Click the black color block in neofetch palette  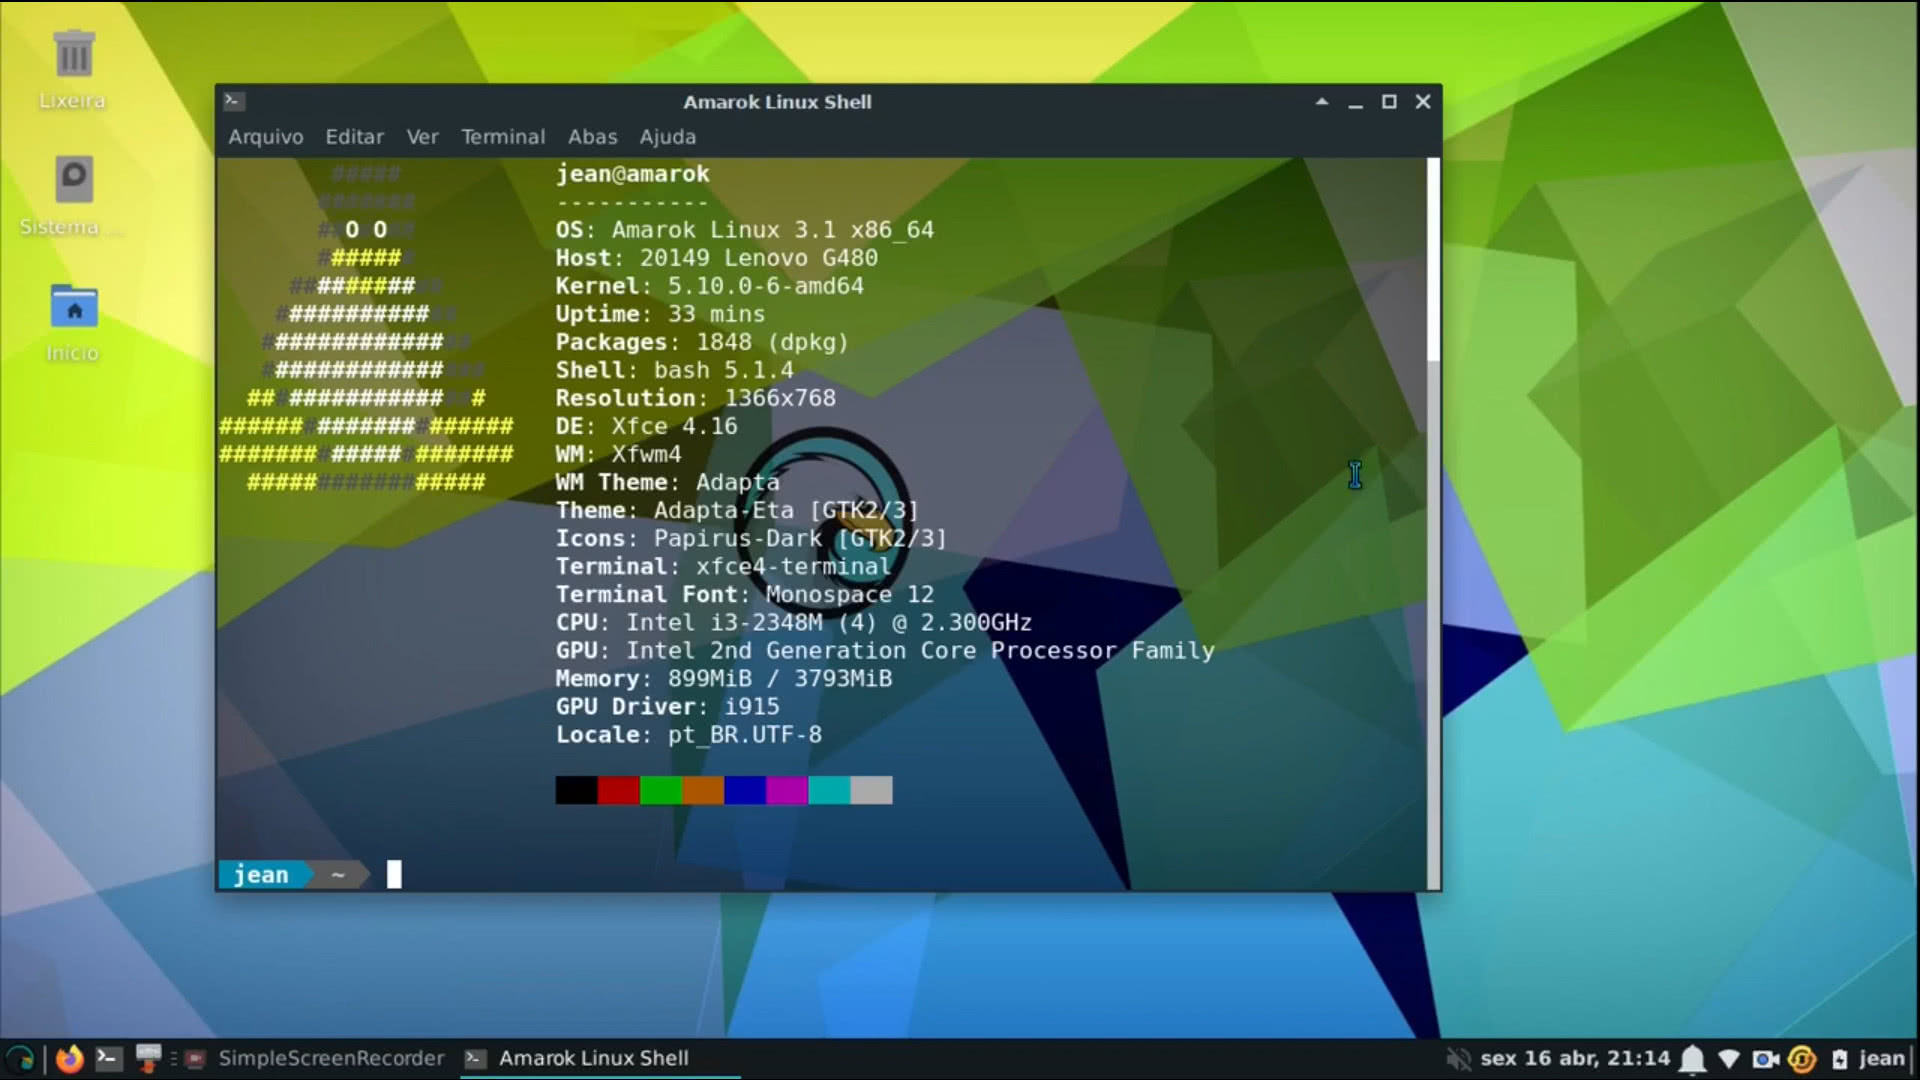(576, 790)
